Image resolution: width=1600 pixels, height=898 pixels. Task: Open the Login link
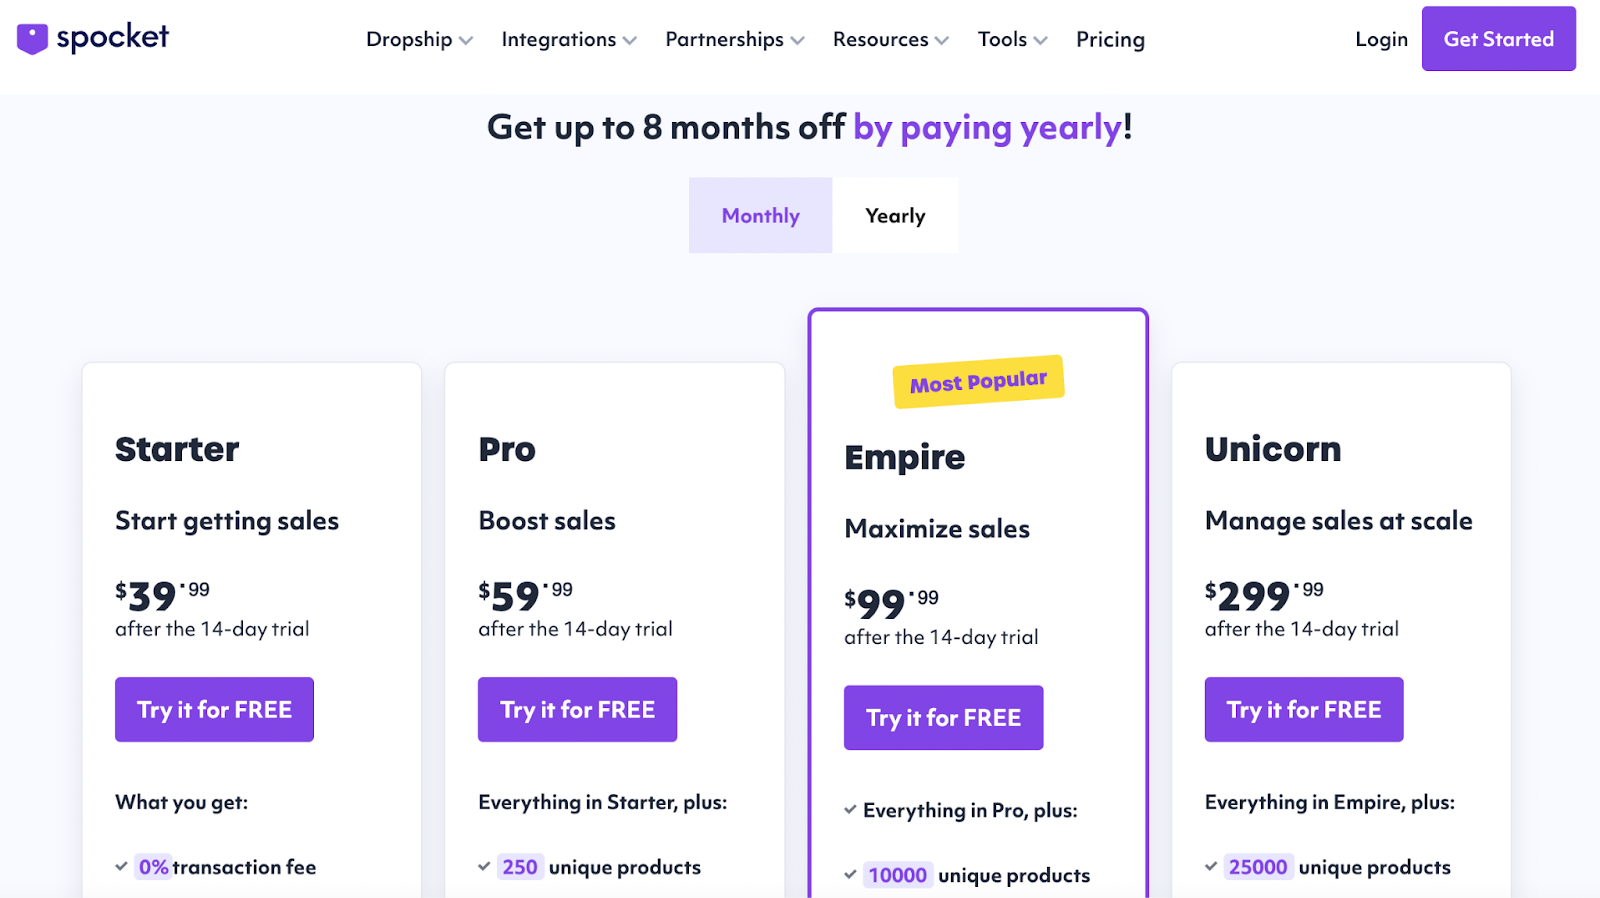point(1381,39)
